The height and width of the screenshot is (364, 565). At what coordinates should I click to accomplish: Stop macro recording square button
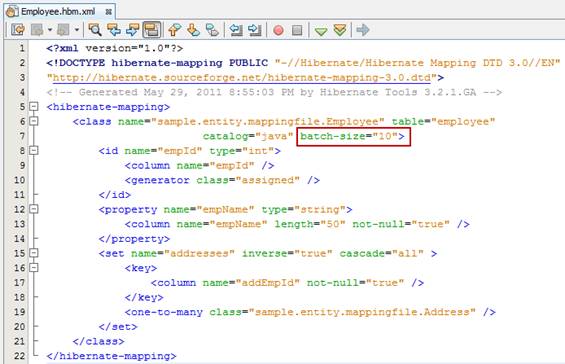pyautogui.click(x=297, y=30)
